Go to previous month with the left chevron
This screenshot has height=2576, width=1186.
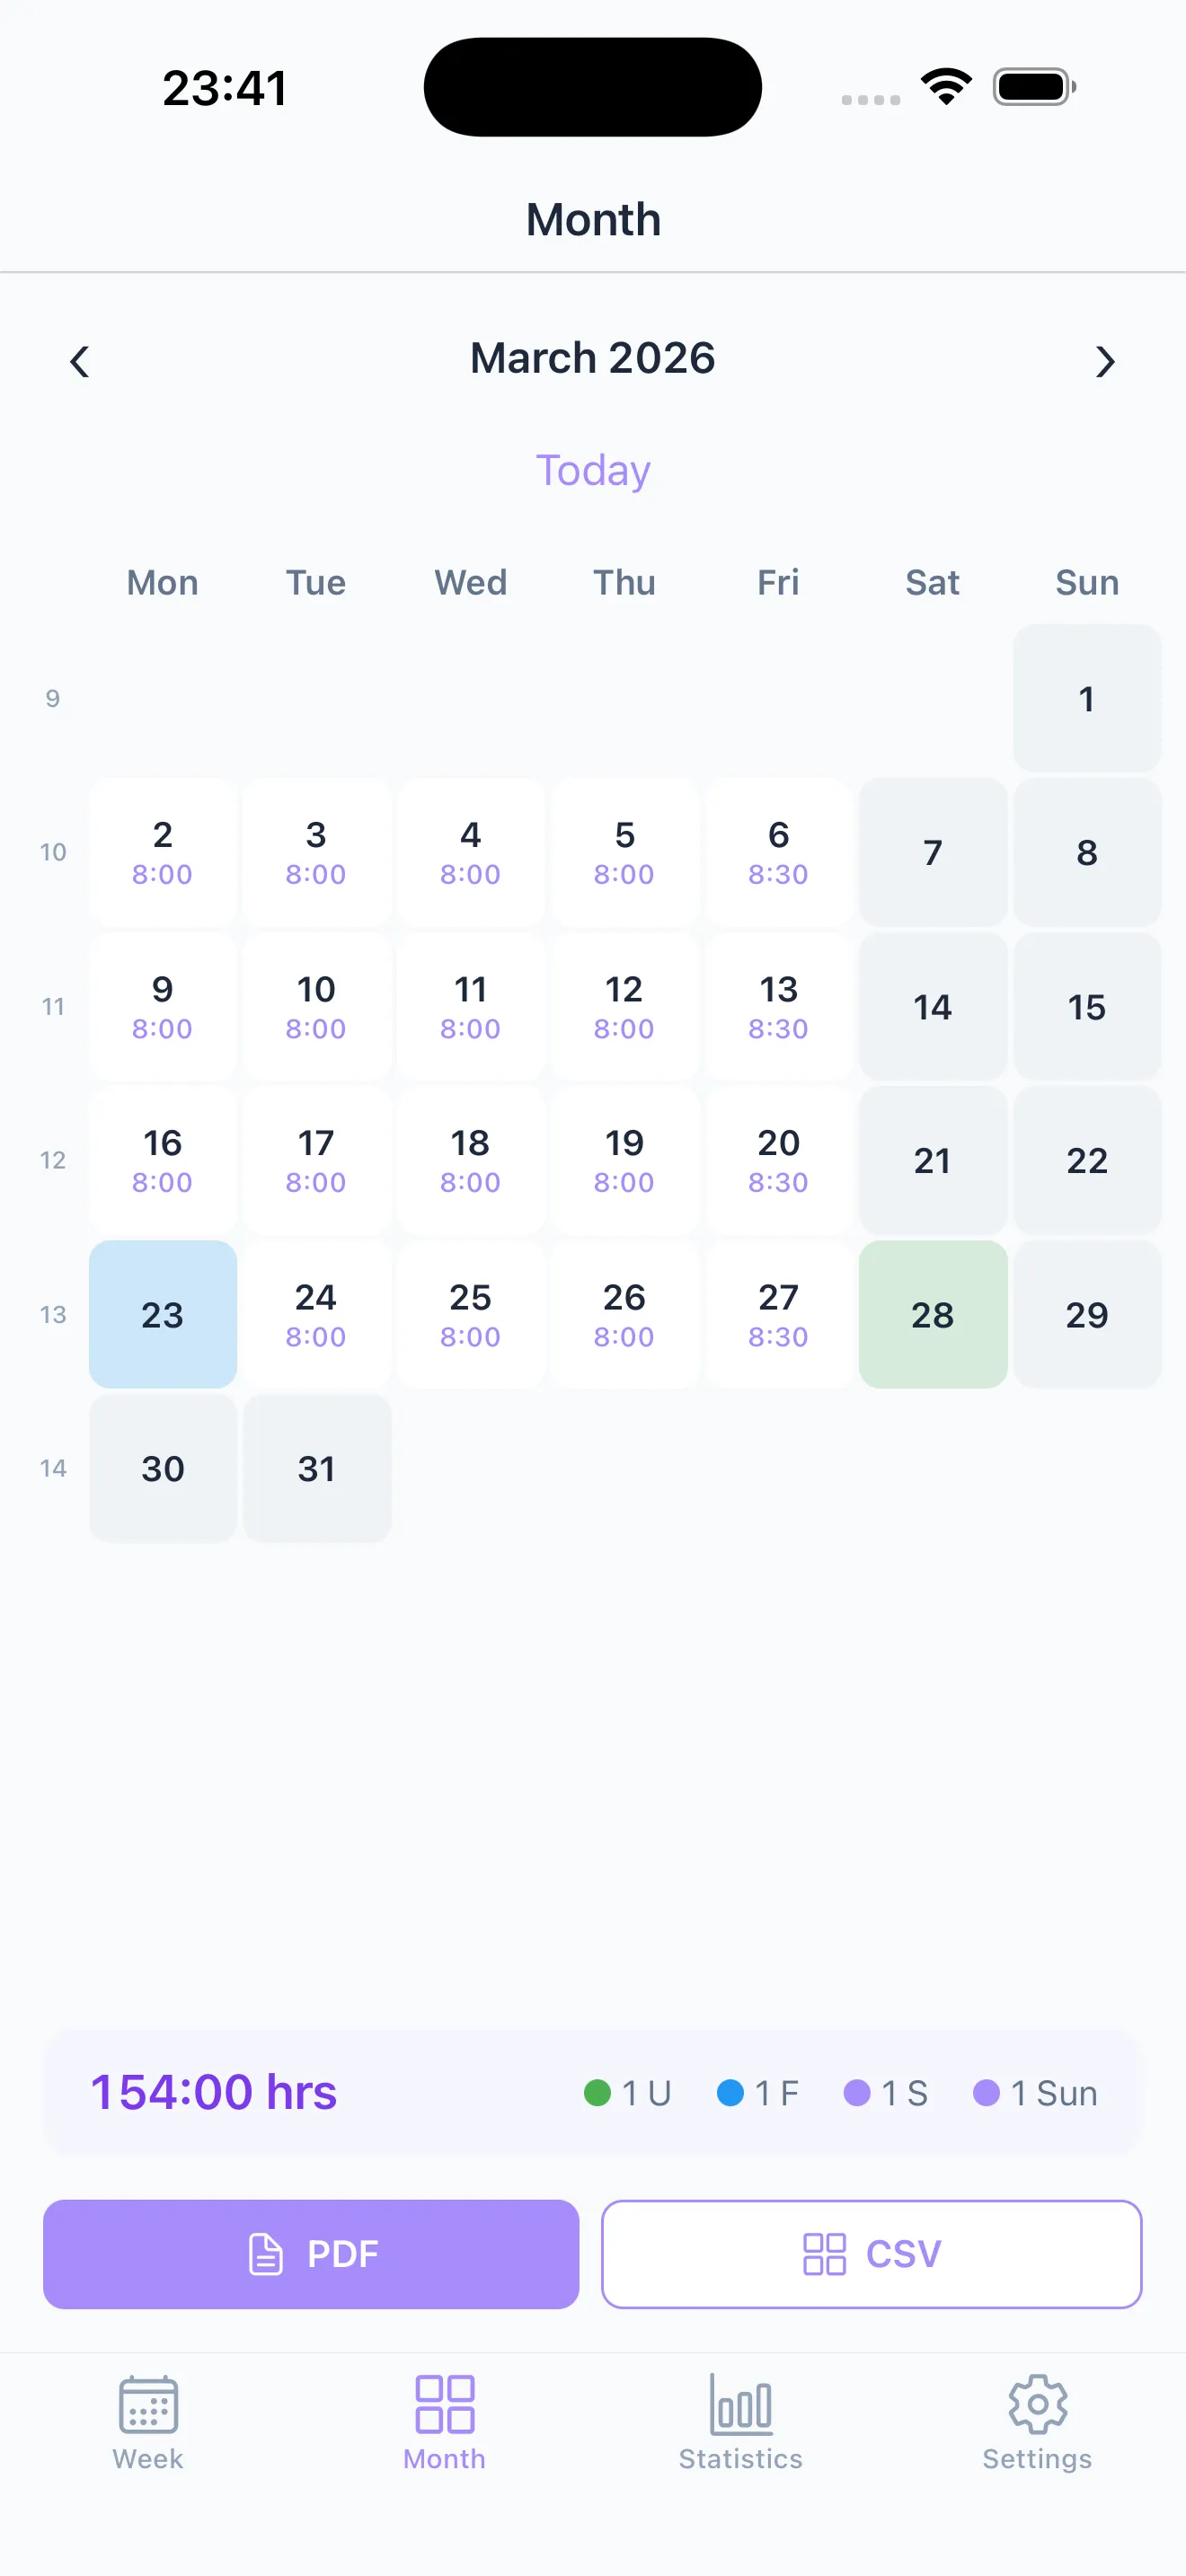click(x=80, y=362)
